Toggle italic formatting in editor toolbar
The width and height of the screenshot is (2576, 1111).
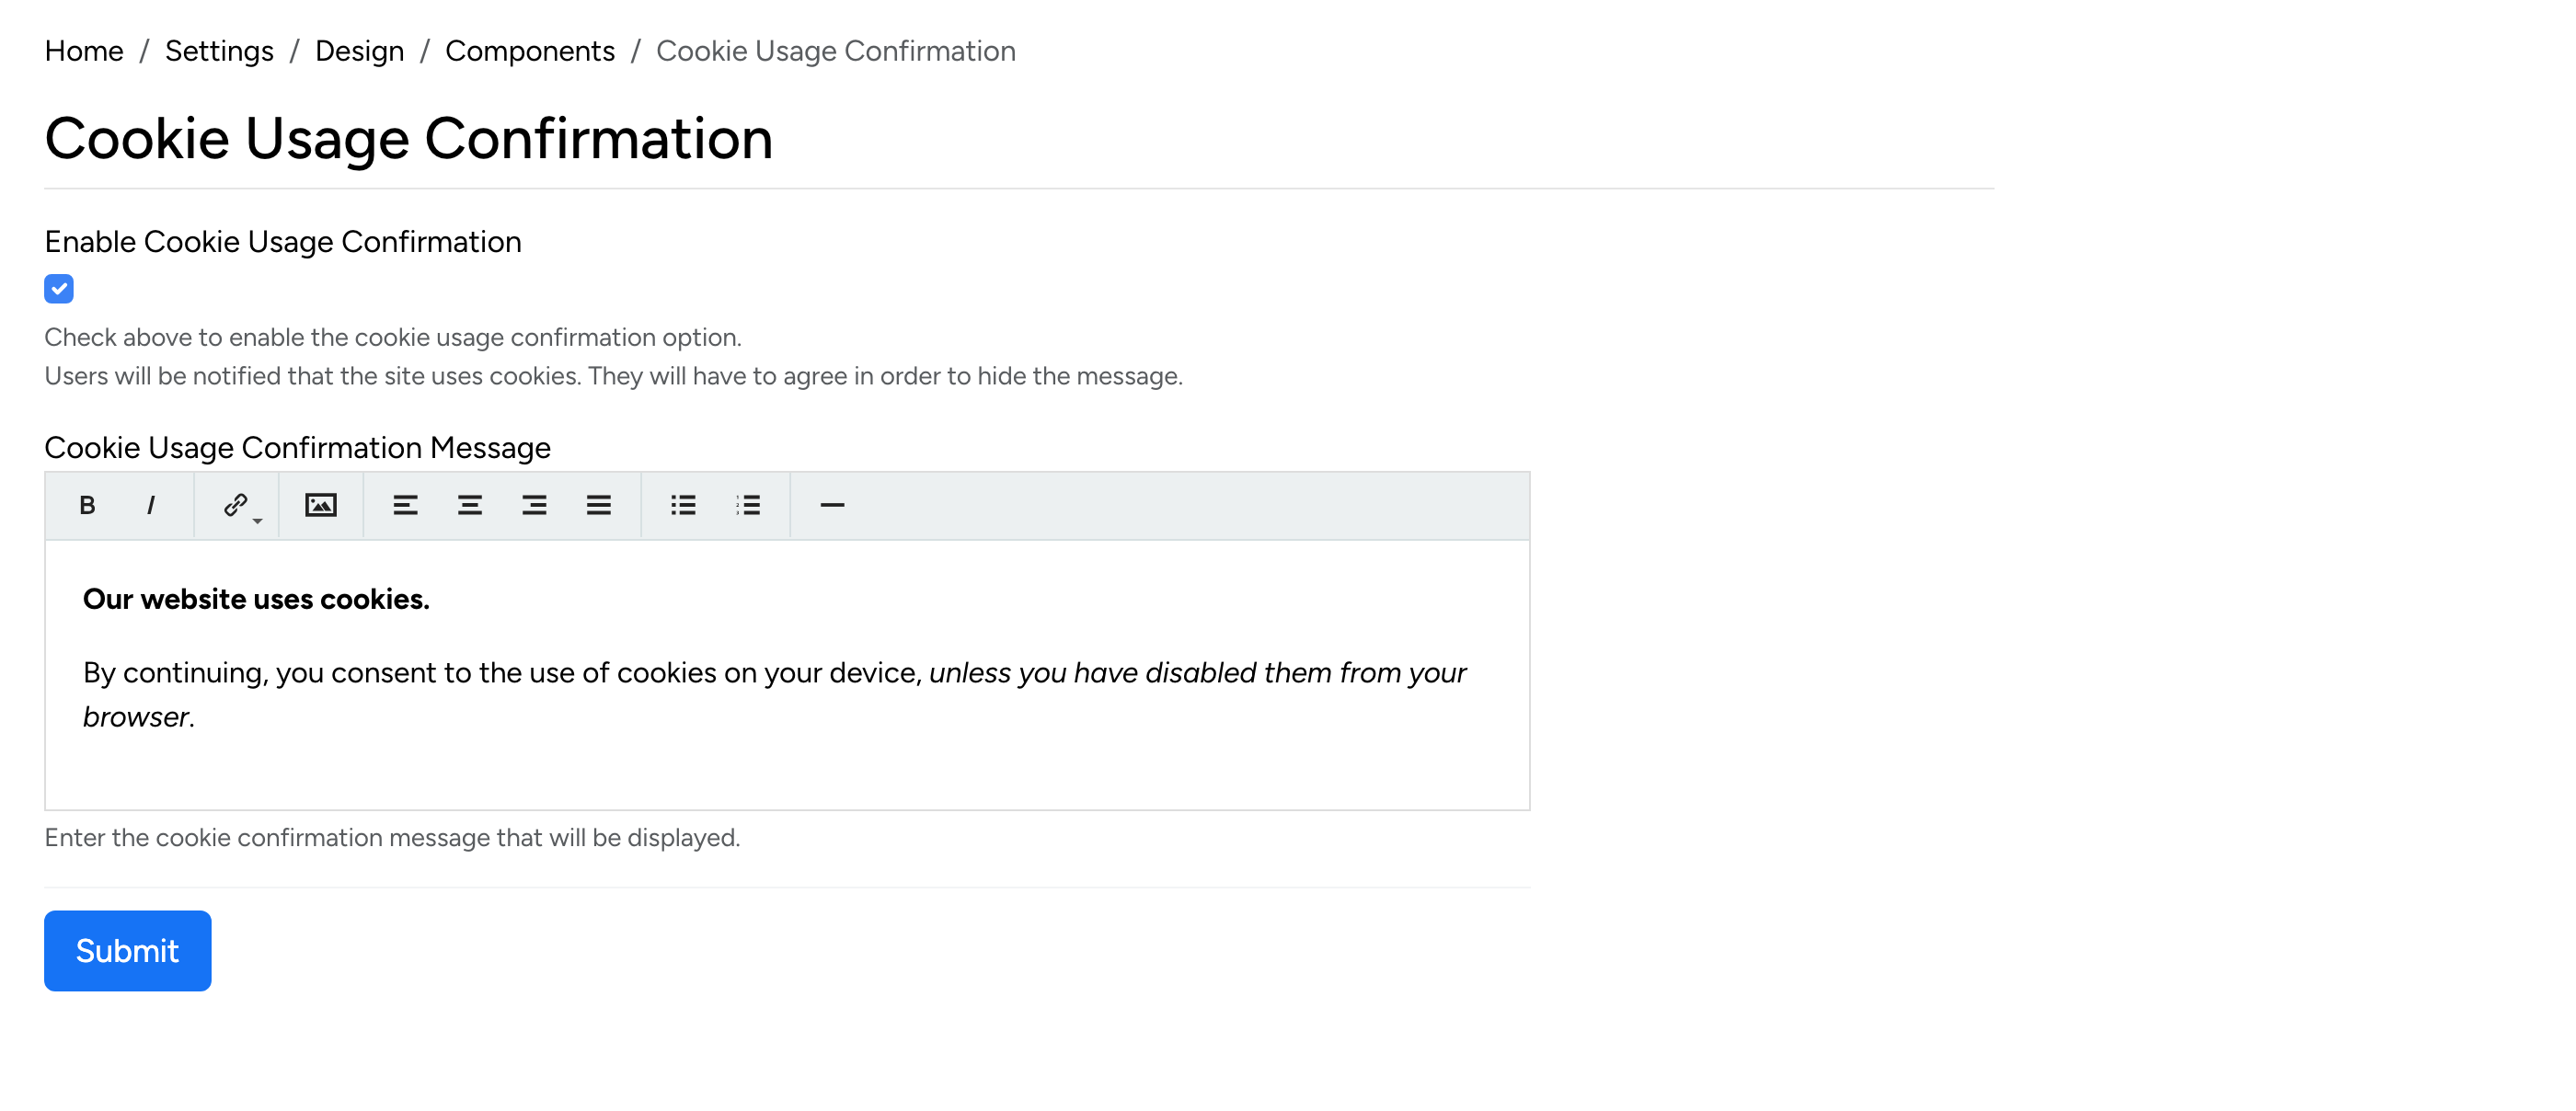pos(151,505)
